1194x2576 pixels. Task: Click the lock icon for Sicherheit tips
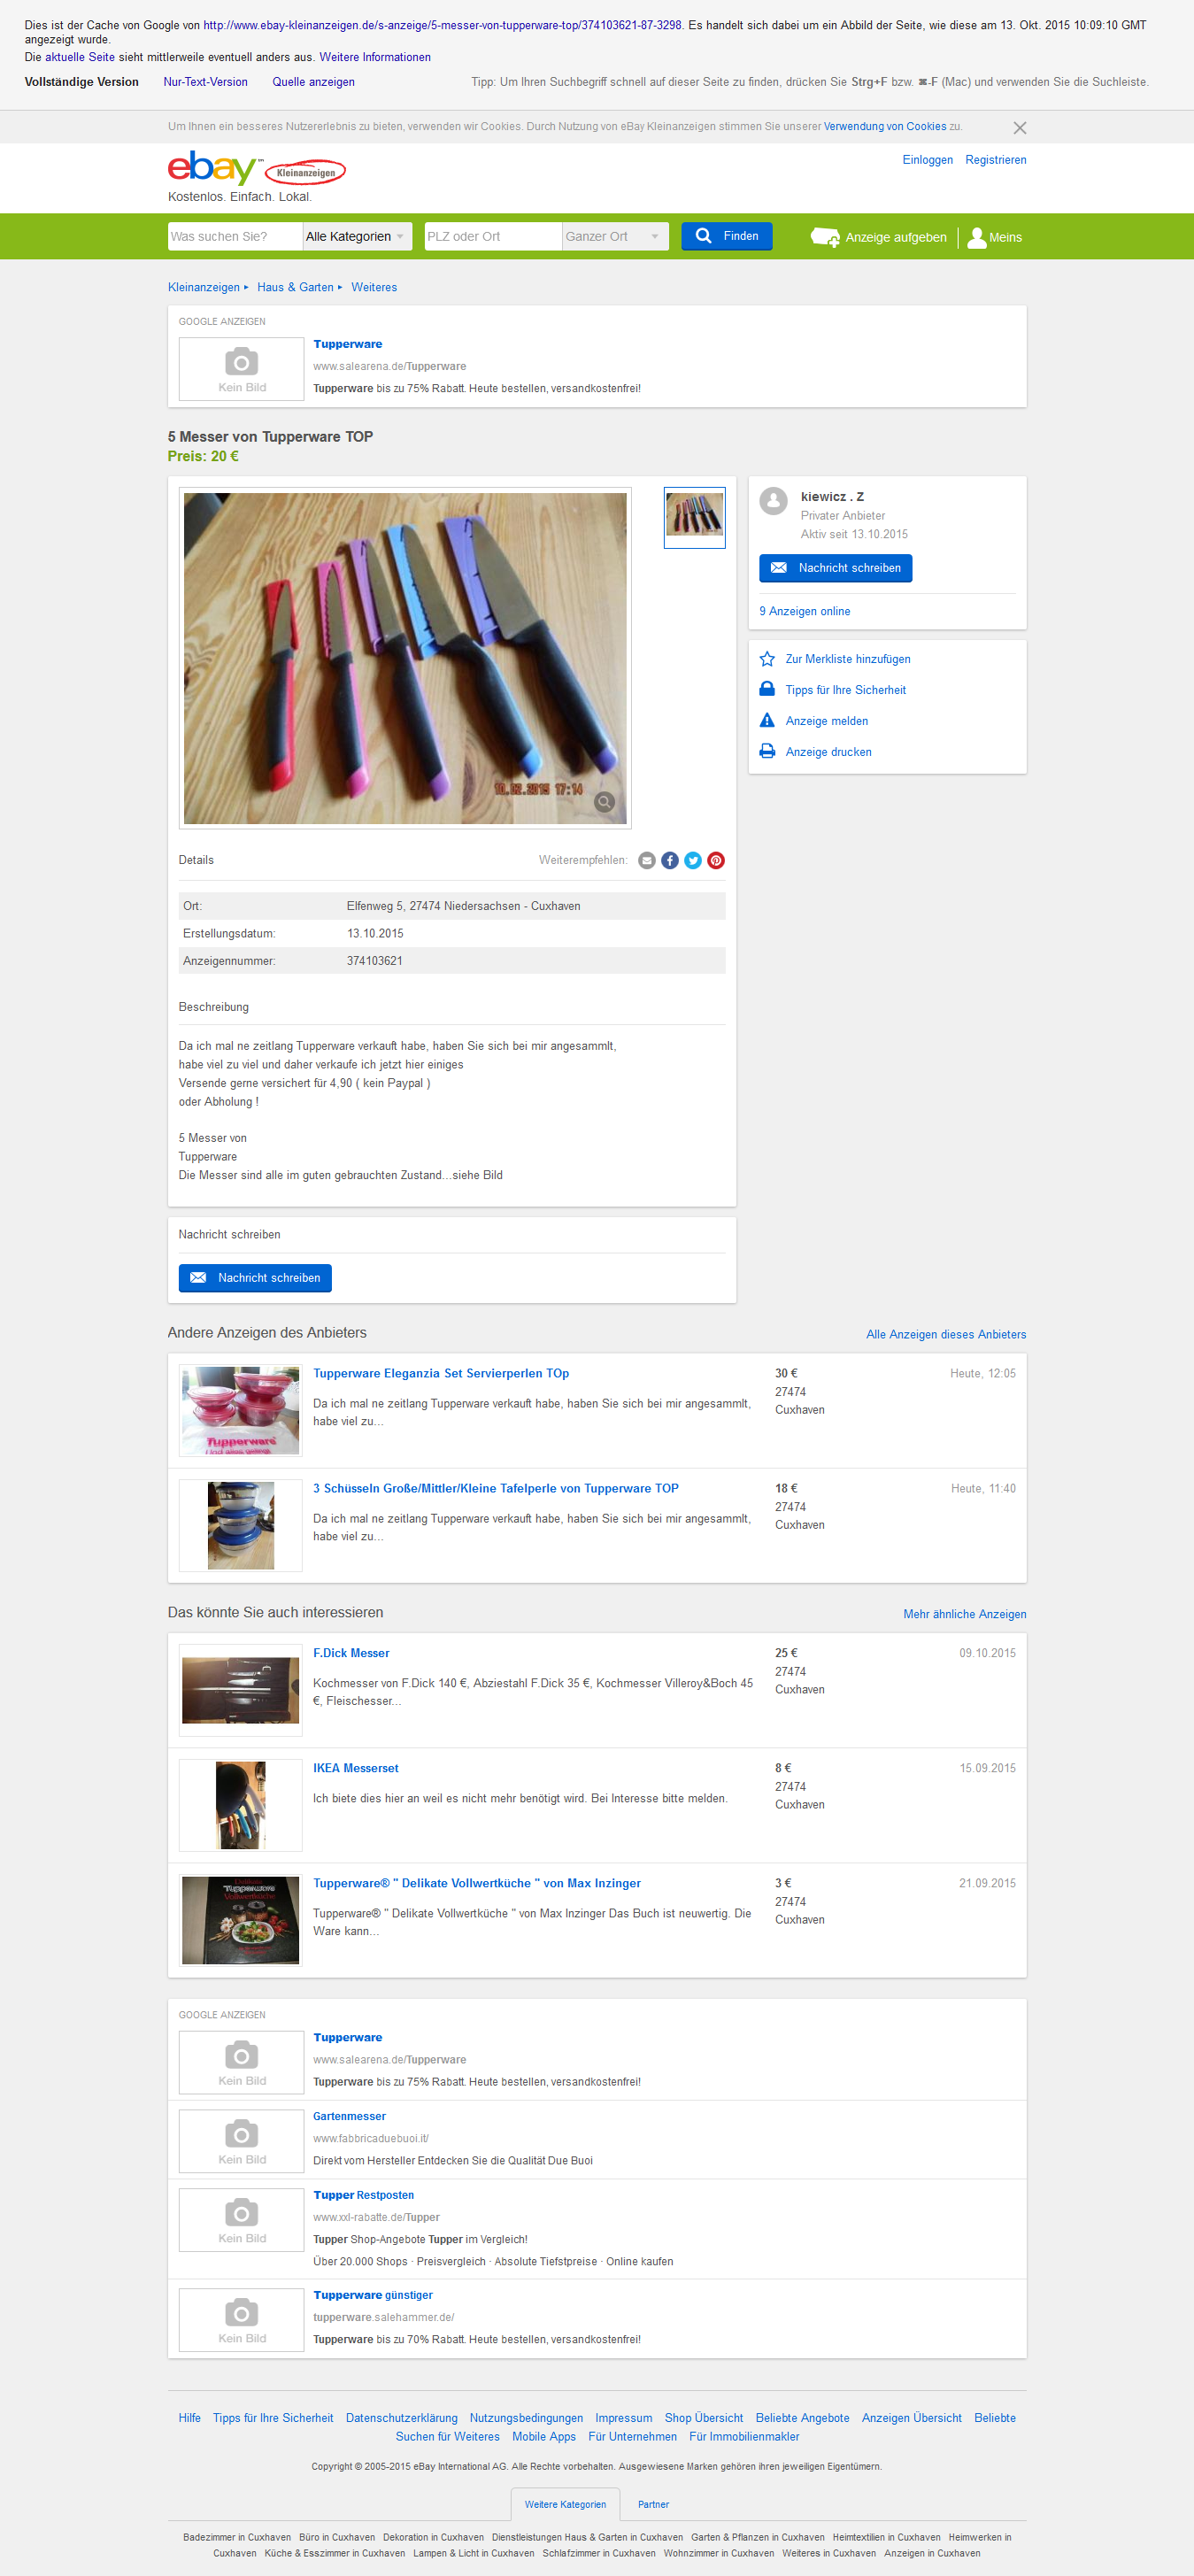[x=767, y=689]
